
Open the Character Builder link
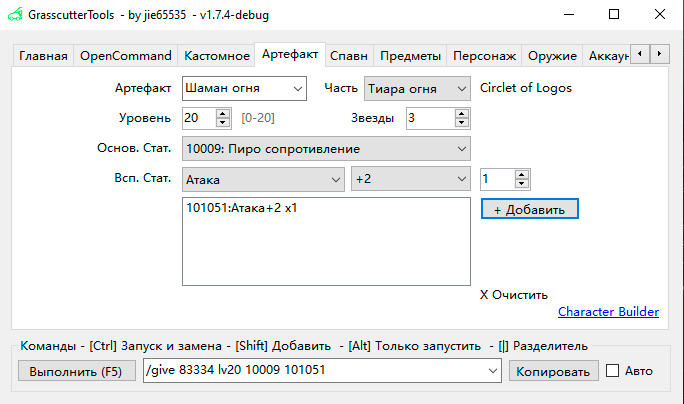tap(608, 312)
